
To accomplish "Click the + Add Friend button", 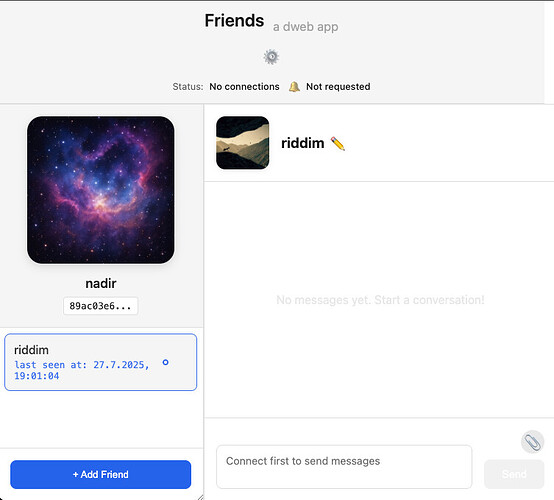I will 101,475.
